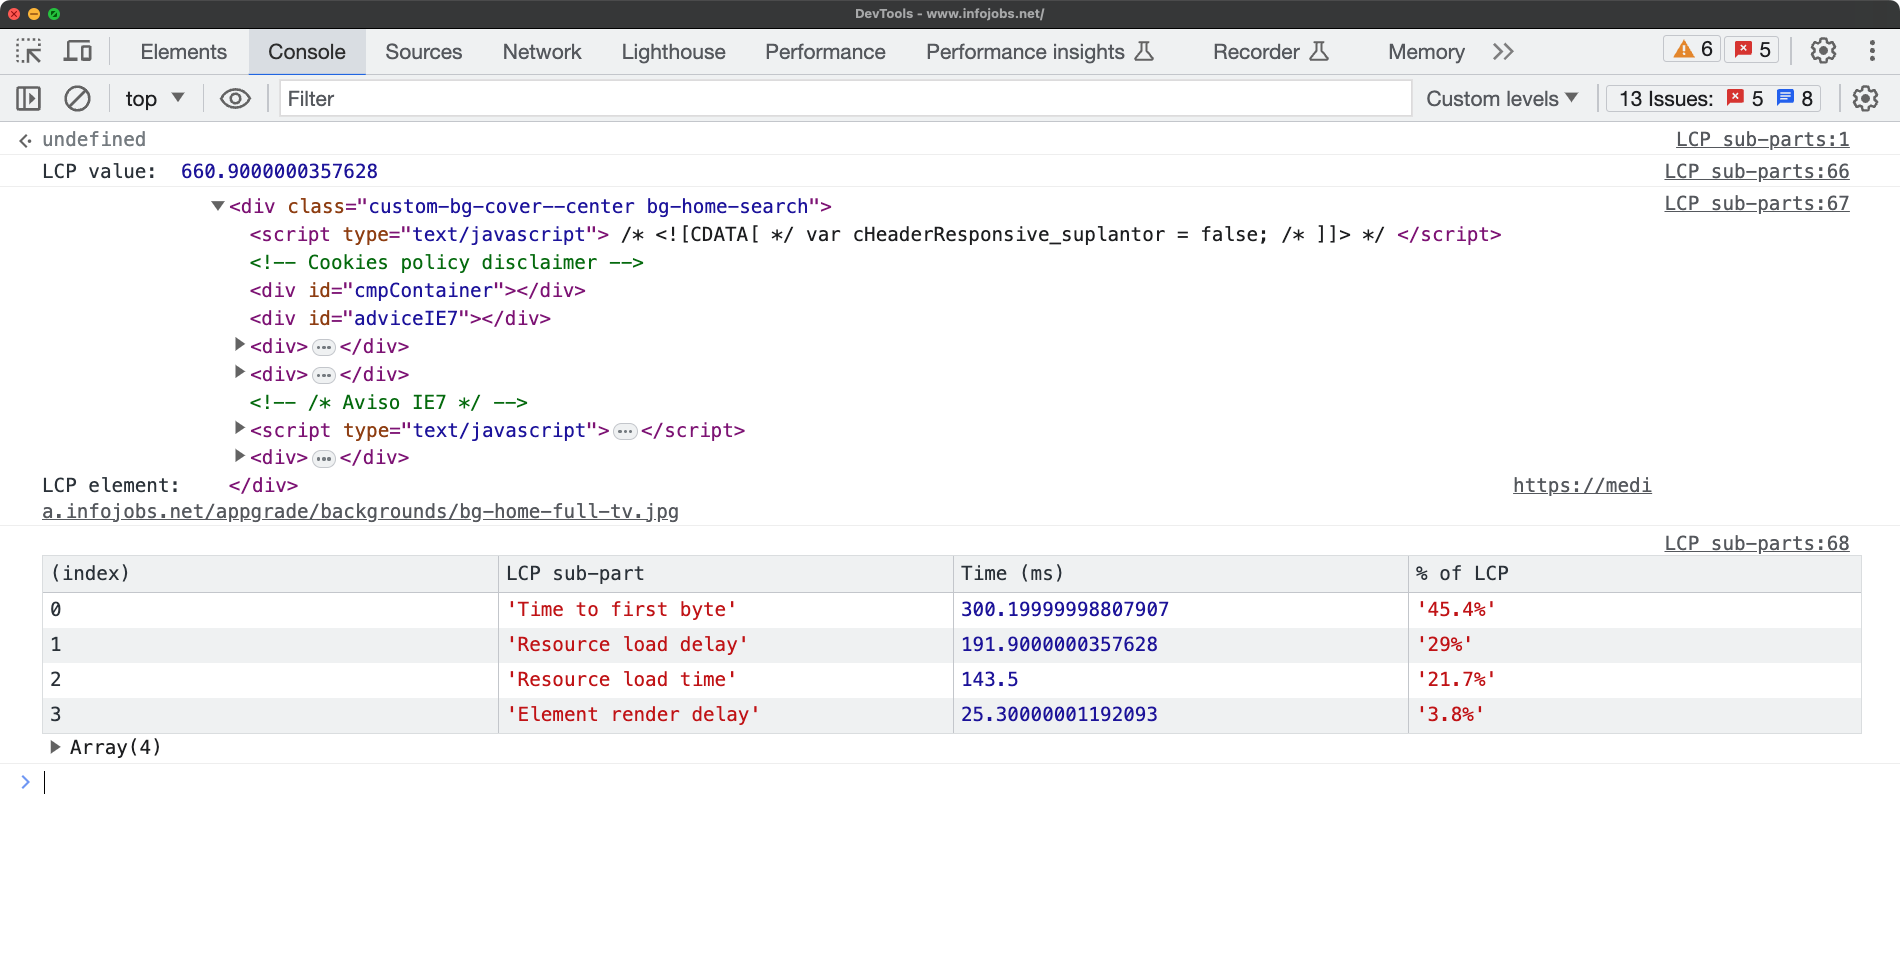Screen dimensions: 1900x967
Task: Click the 5 errors badge in tab bar
Action: (1752, 50)
